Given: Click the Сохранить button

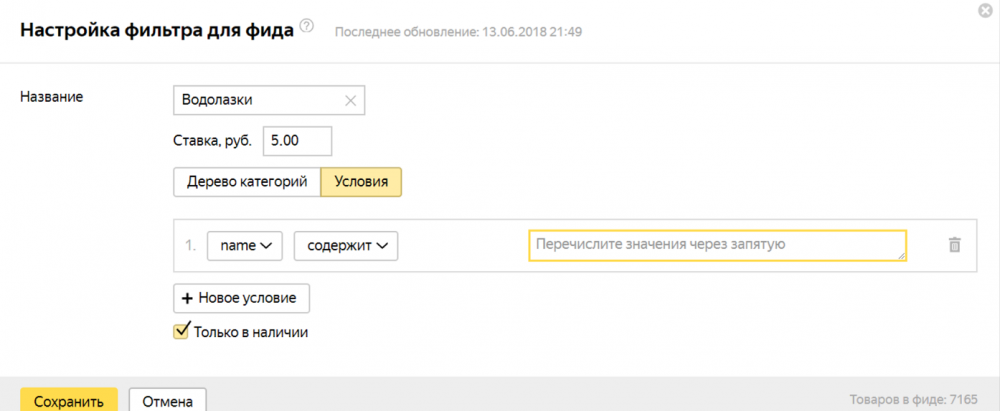Looking at the screenshot, I should point(69,401).
